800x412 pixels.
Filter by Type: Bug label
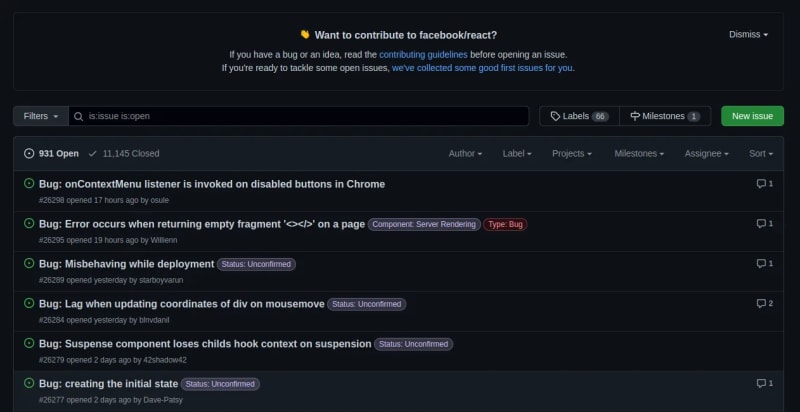[505, 224]
